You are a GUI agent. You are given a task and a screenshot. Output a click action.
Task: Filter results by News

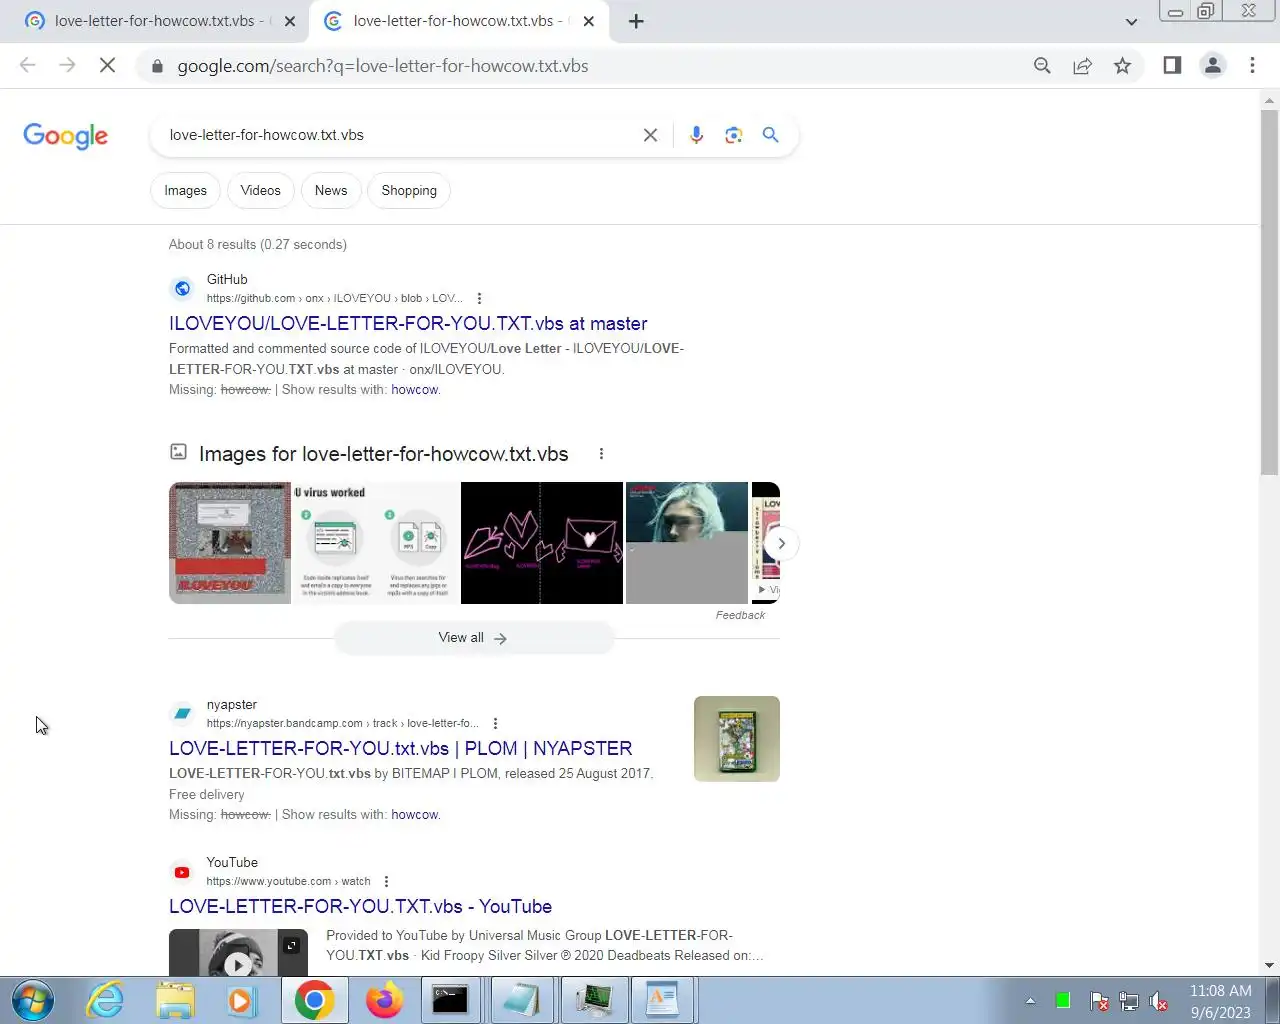(331, 190)
